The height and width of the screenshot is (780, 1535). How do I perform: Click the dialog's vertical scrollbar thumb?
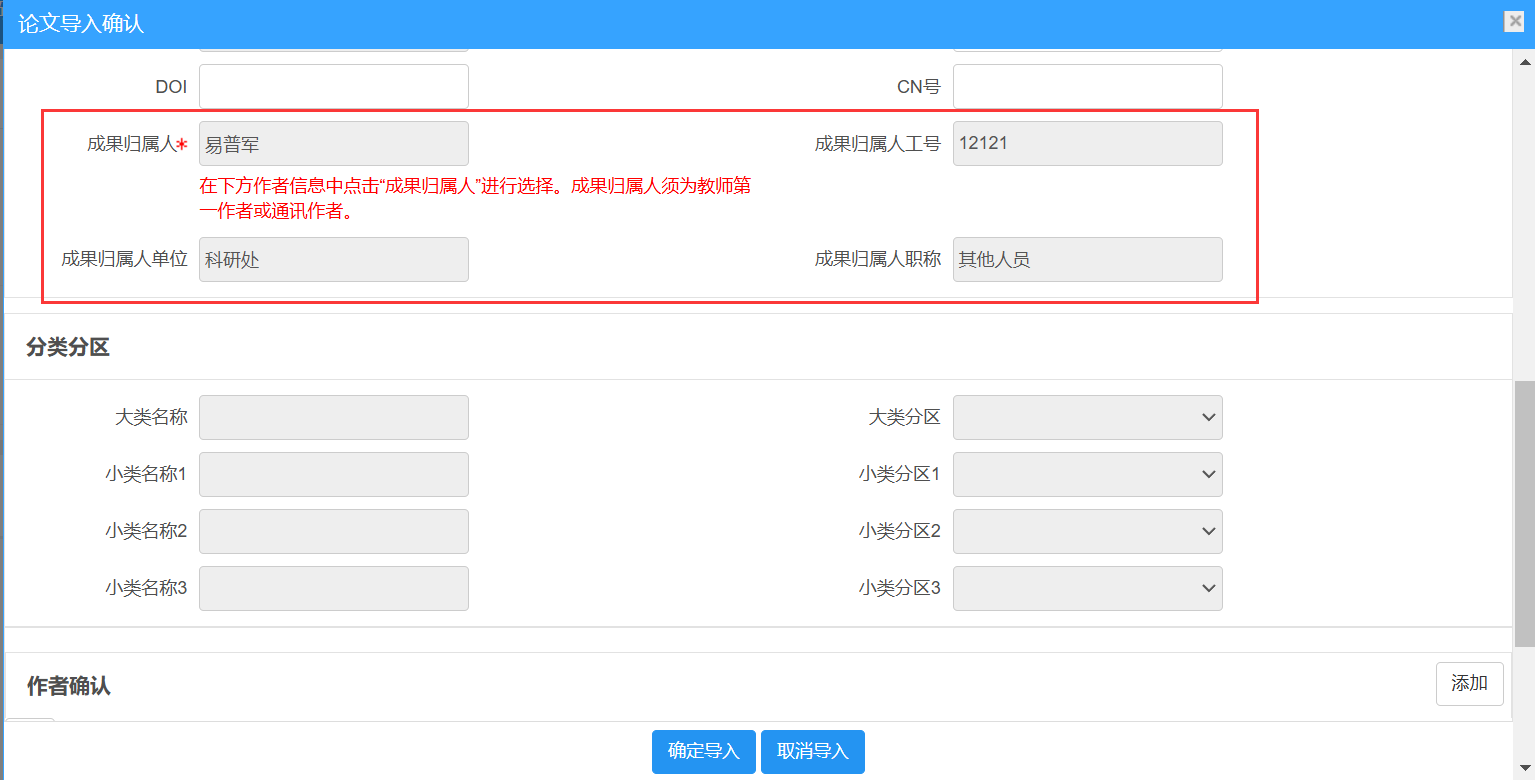click(1524, 512)
